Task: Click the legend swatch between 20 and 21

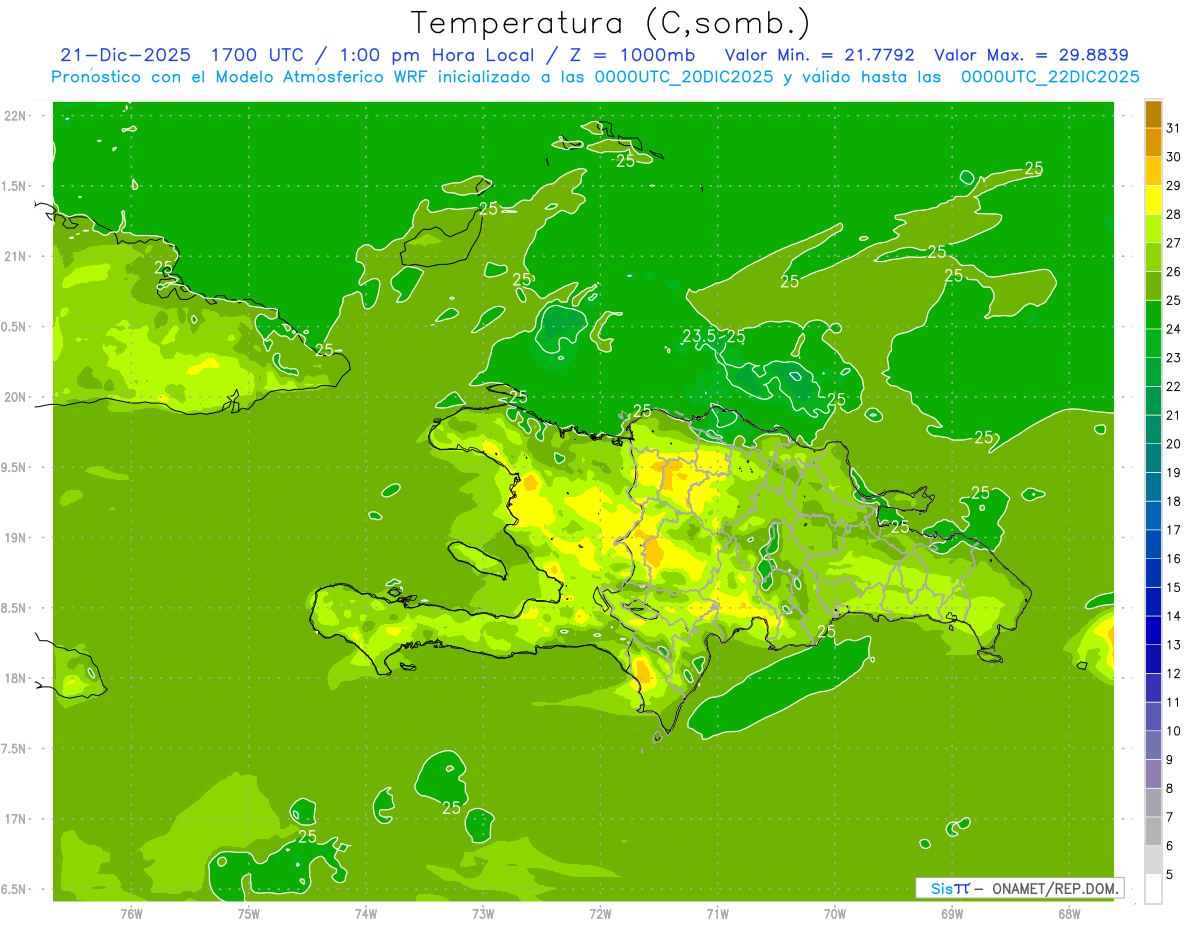Action: click(1153, 430)
